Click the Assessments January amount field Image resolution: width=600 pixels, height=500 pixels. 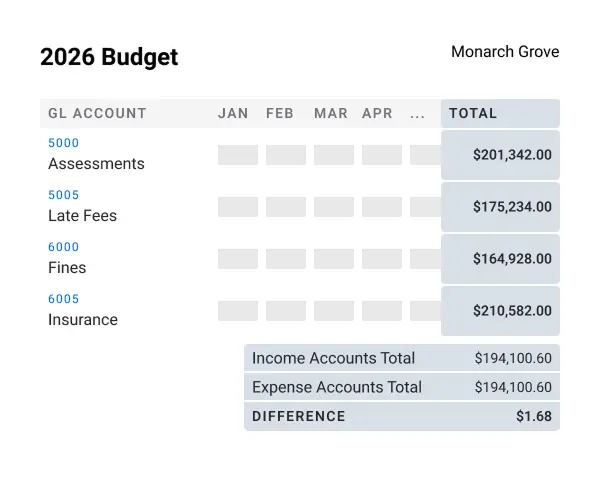point(238,155)
